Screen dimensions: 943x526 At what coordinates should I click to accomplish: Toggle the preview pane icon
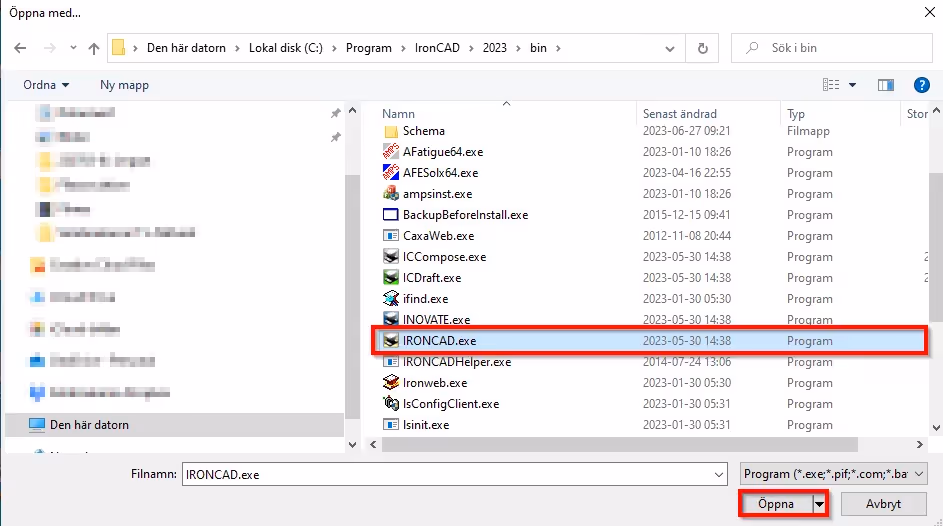pyautogui.click(x=885, y=85)
